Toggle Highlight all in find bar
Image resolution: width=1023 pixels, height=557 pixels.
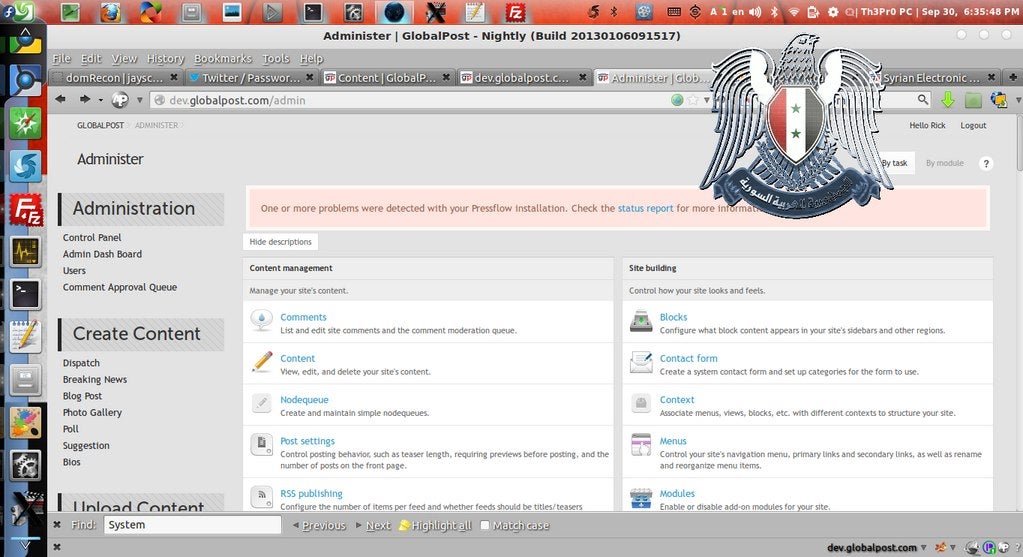(435, 525)
